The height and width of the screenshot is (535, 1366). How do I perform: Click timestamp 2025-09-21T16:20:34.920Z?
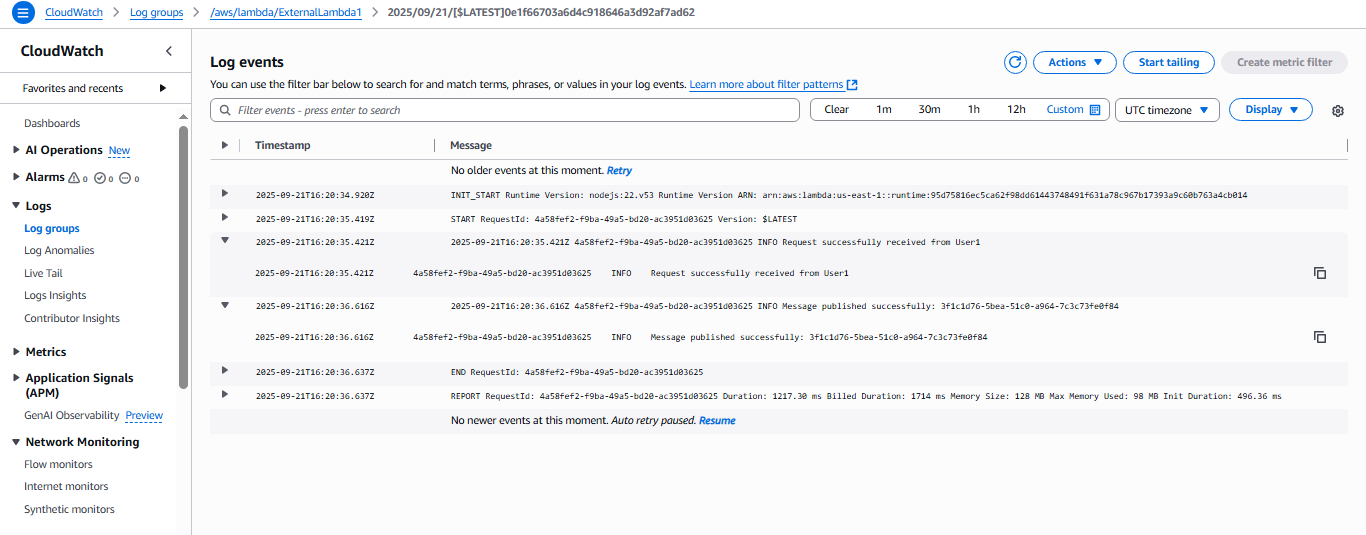[315, 196]
